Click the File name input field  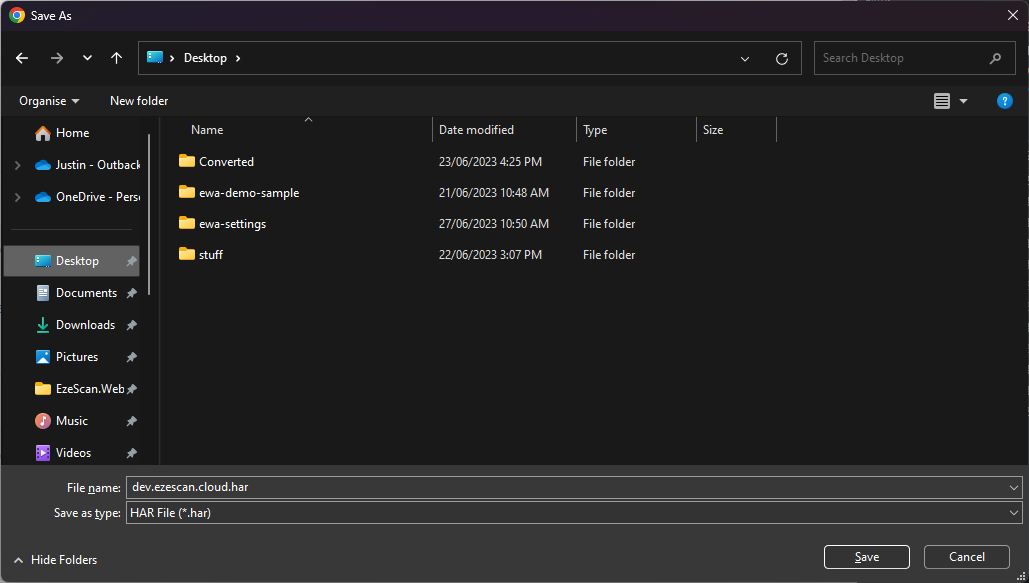click(565, 487)
